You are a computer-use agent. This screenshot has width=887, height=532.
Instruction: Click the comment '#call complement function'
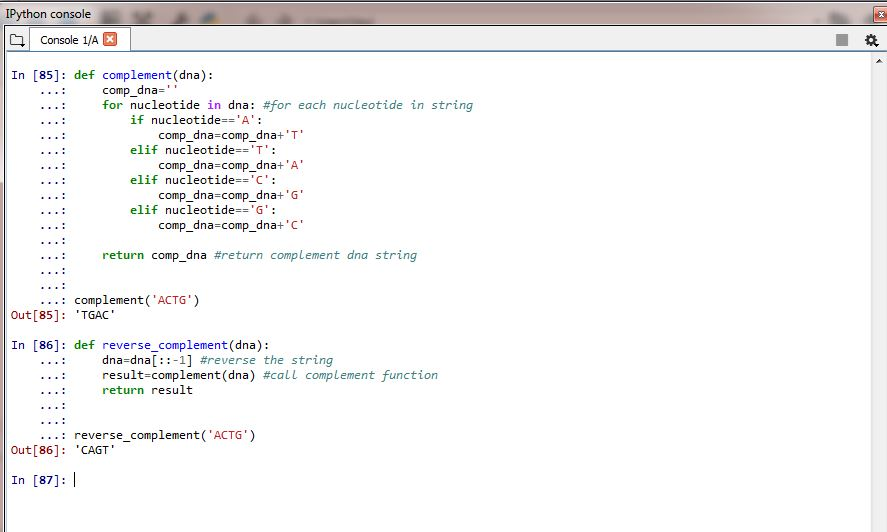tap(350, 375)
